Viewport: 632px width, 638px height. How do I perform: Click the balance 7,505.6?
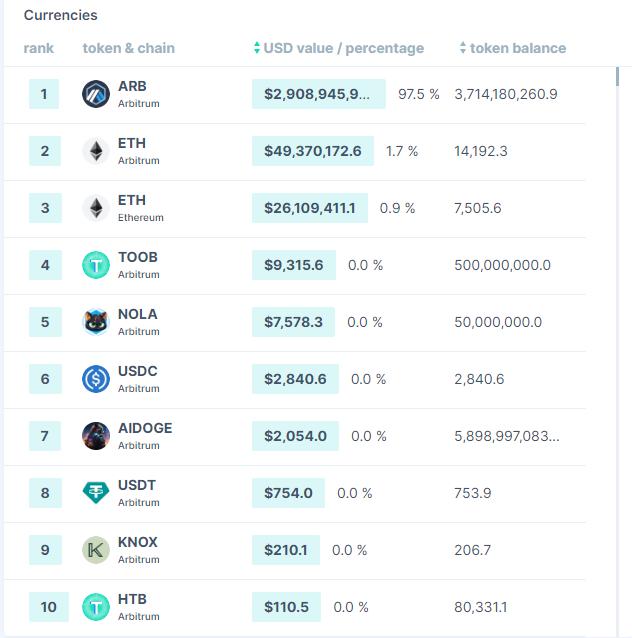point(478,208)
